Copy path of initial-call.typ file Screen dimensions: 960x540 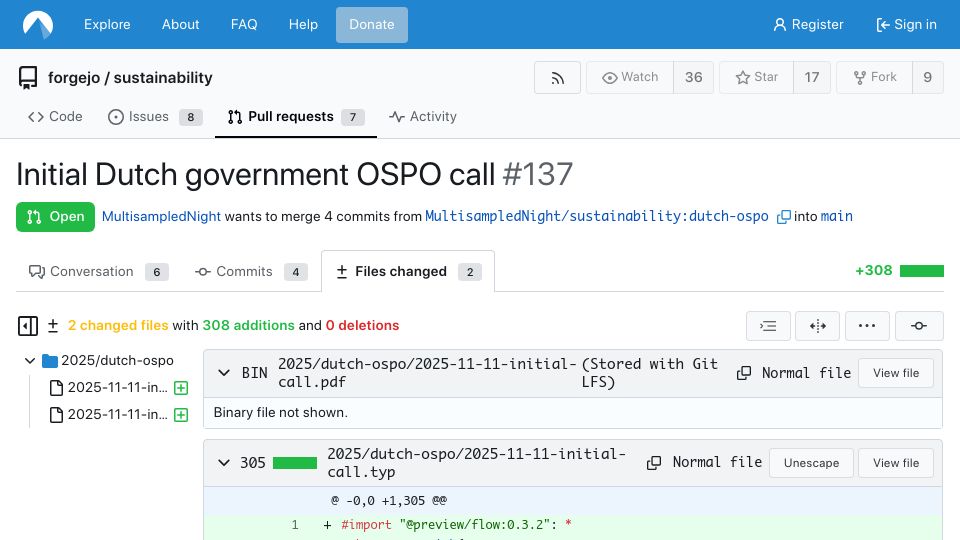pyautogui.click(x=654, y=463)
